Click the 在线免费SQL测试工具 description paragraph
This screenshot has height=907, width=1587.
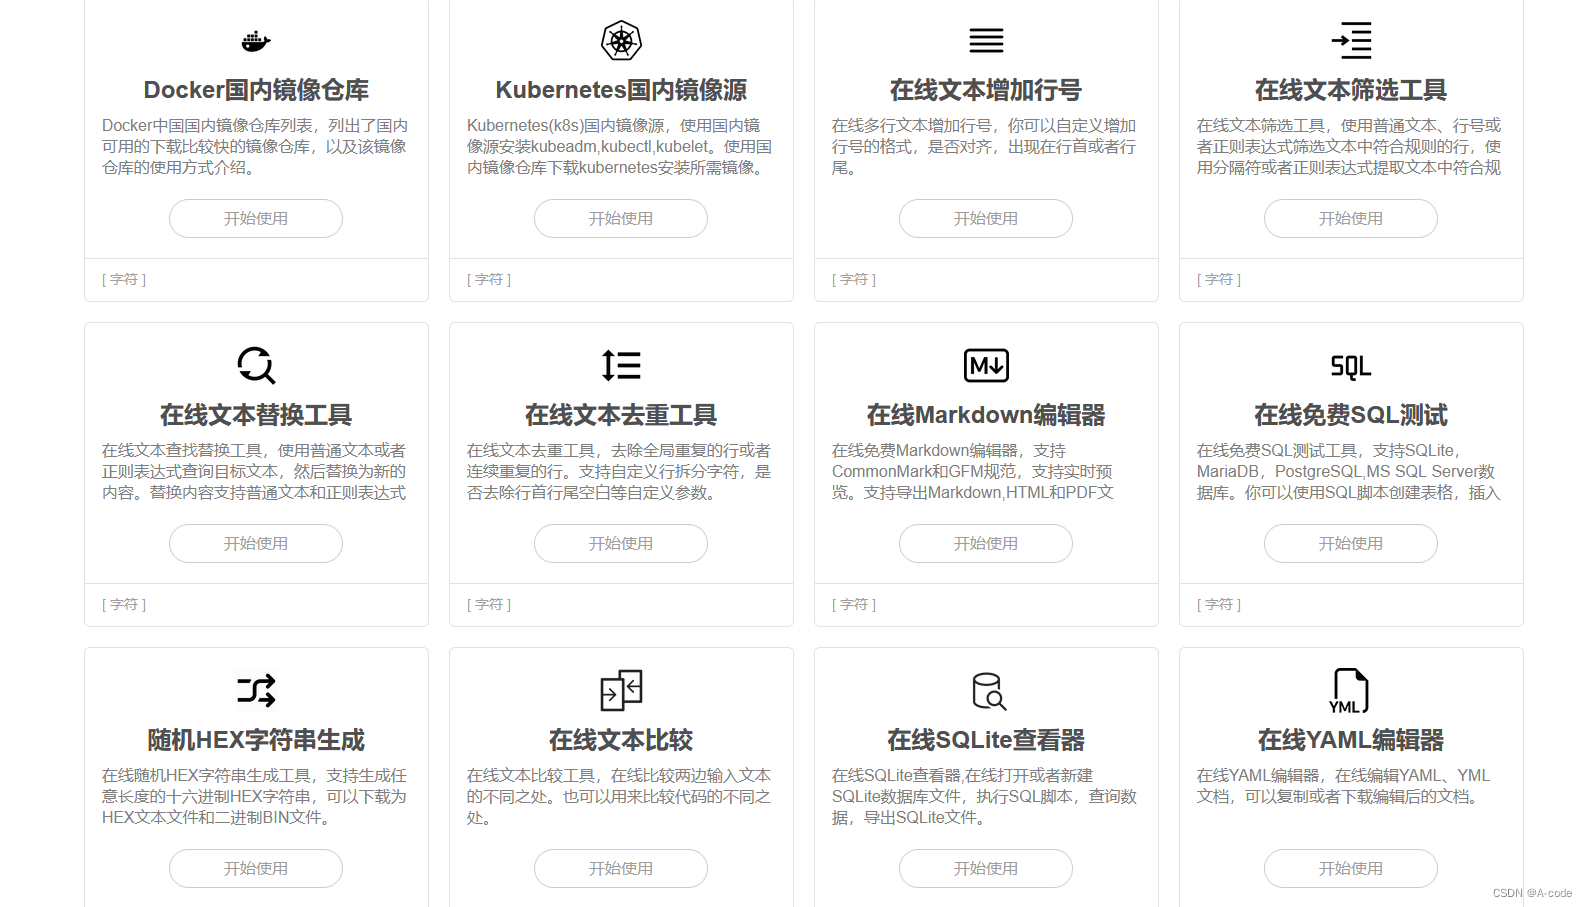(1350, 472)
